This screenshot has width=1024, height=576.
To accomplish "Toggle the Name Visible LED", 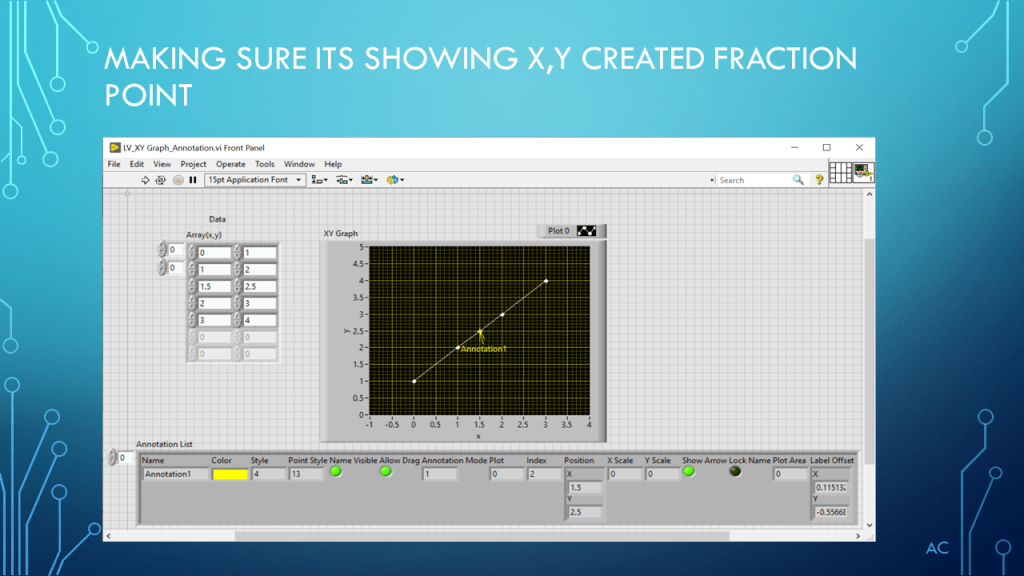I will [x=336, y=472].
